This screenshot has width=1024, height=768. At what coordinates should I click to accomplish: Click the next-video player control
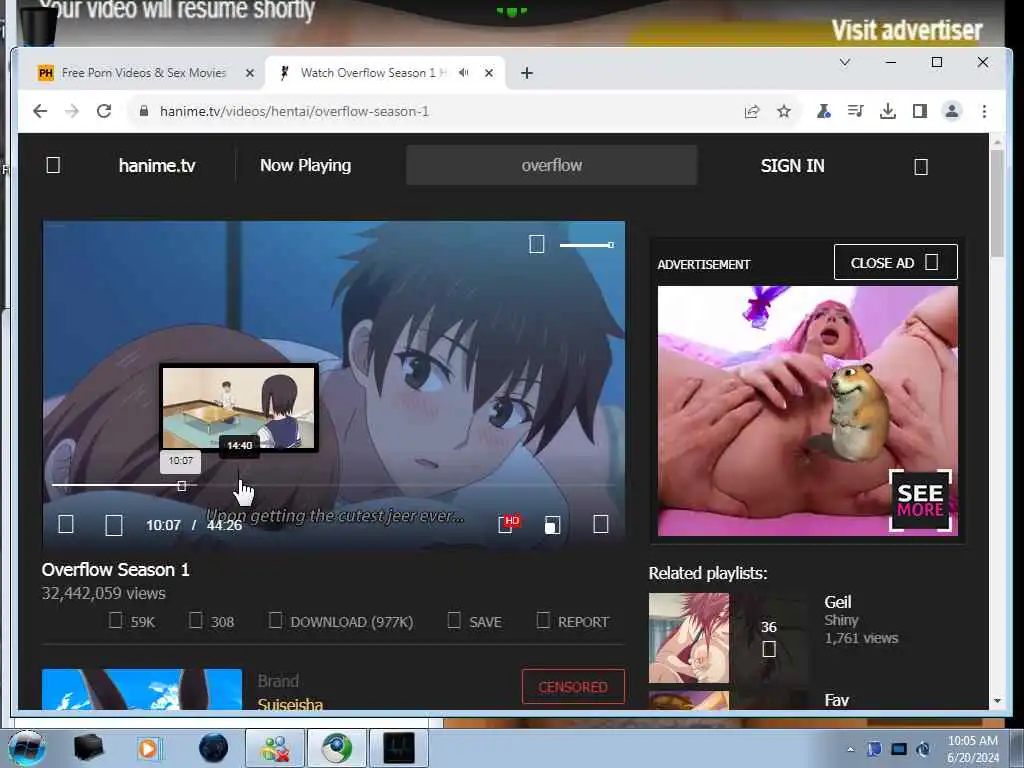(x=114, y=525)
